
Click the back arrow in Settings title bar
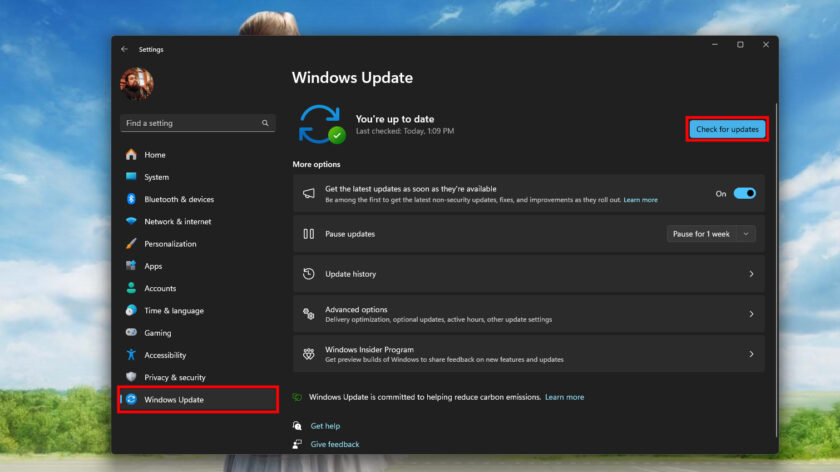[x=124, y=49]
